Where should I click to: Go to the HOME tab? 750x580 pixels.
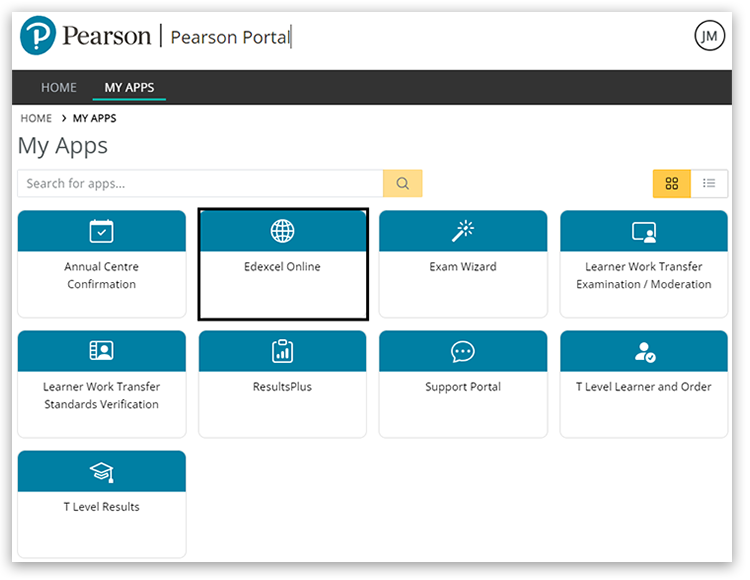click(x=58, y=87)
